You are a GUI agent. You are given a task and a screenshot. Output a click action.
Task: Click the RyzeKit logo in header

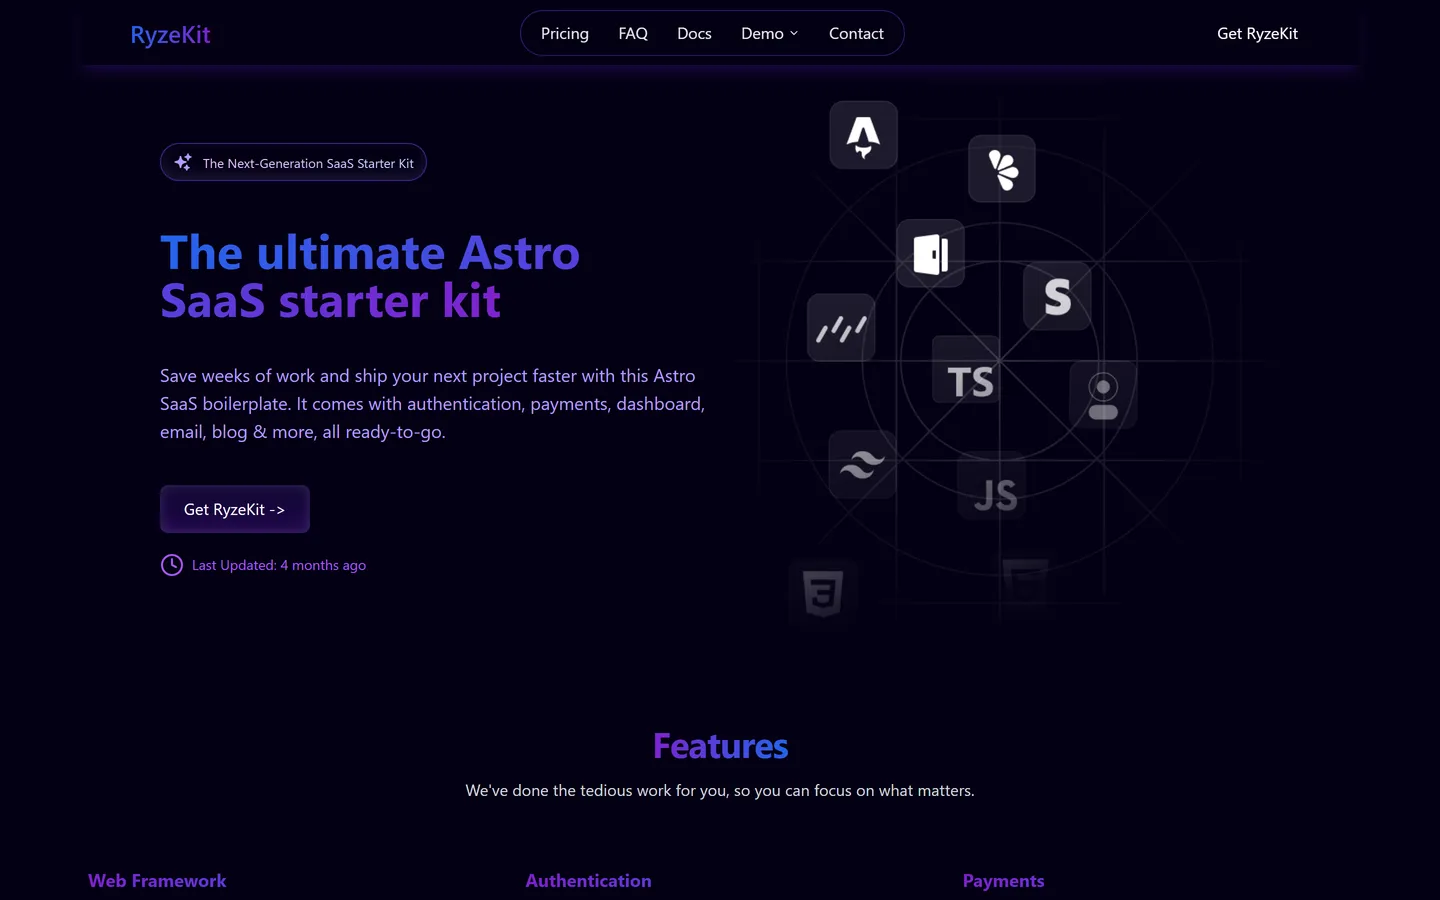170,34
